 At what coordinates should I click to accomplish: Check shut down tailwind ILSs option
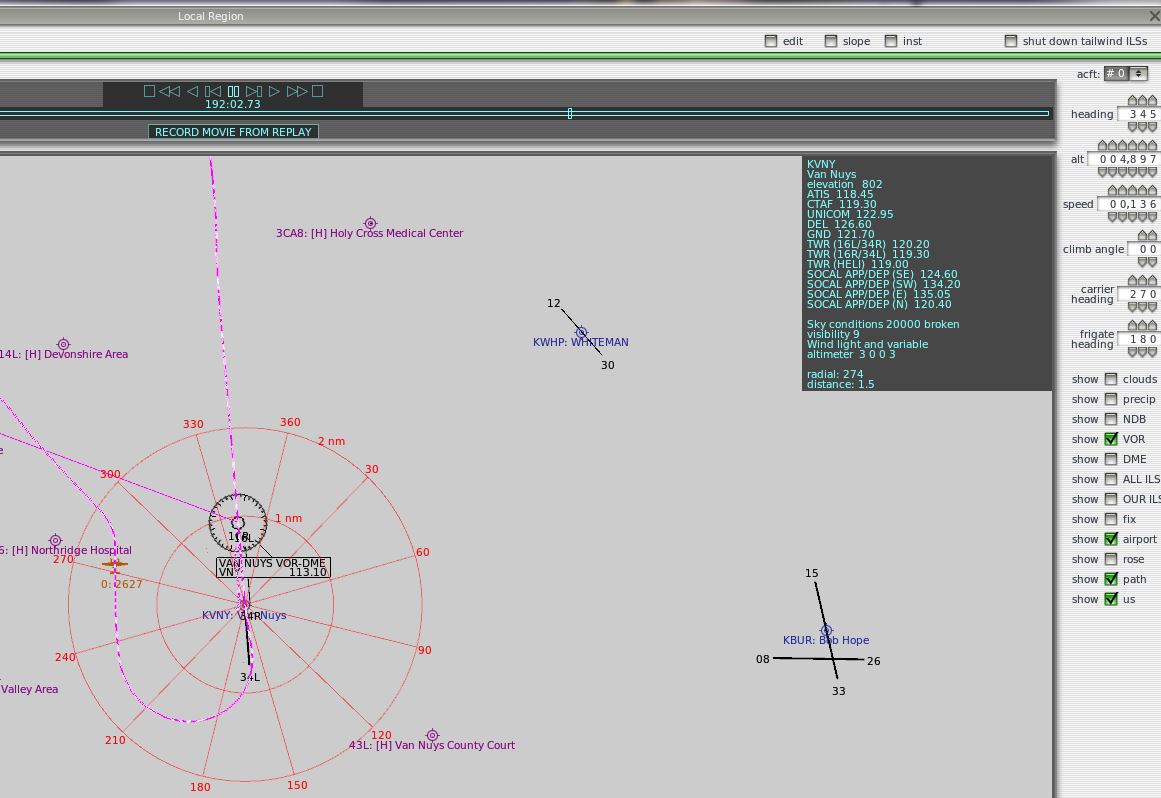click(x=1011, y=41)
